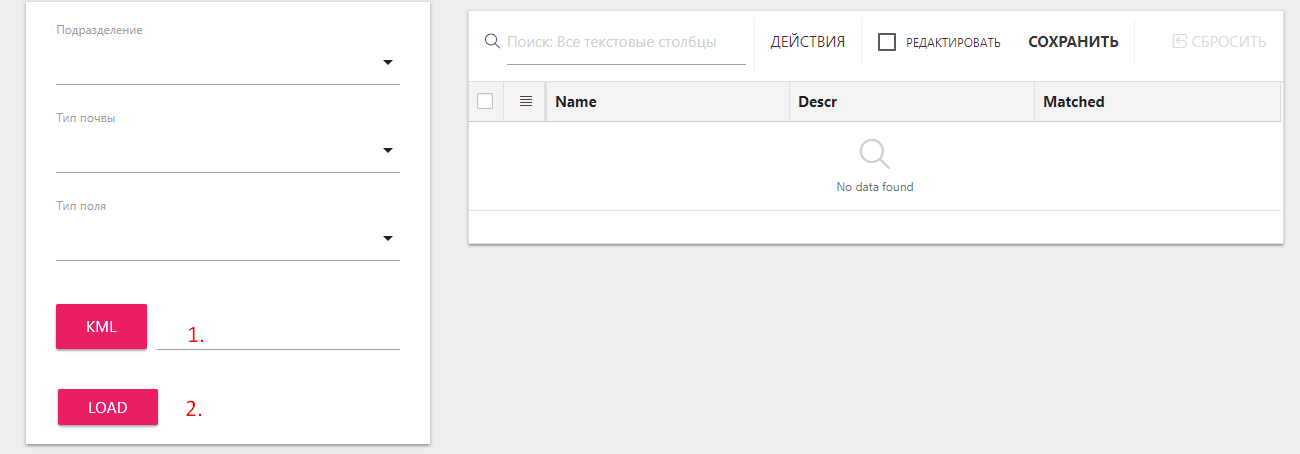Click the search magnifier icon in grid toolbar
Viewport: 1300px width, 454px height.
pos(492,41)
